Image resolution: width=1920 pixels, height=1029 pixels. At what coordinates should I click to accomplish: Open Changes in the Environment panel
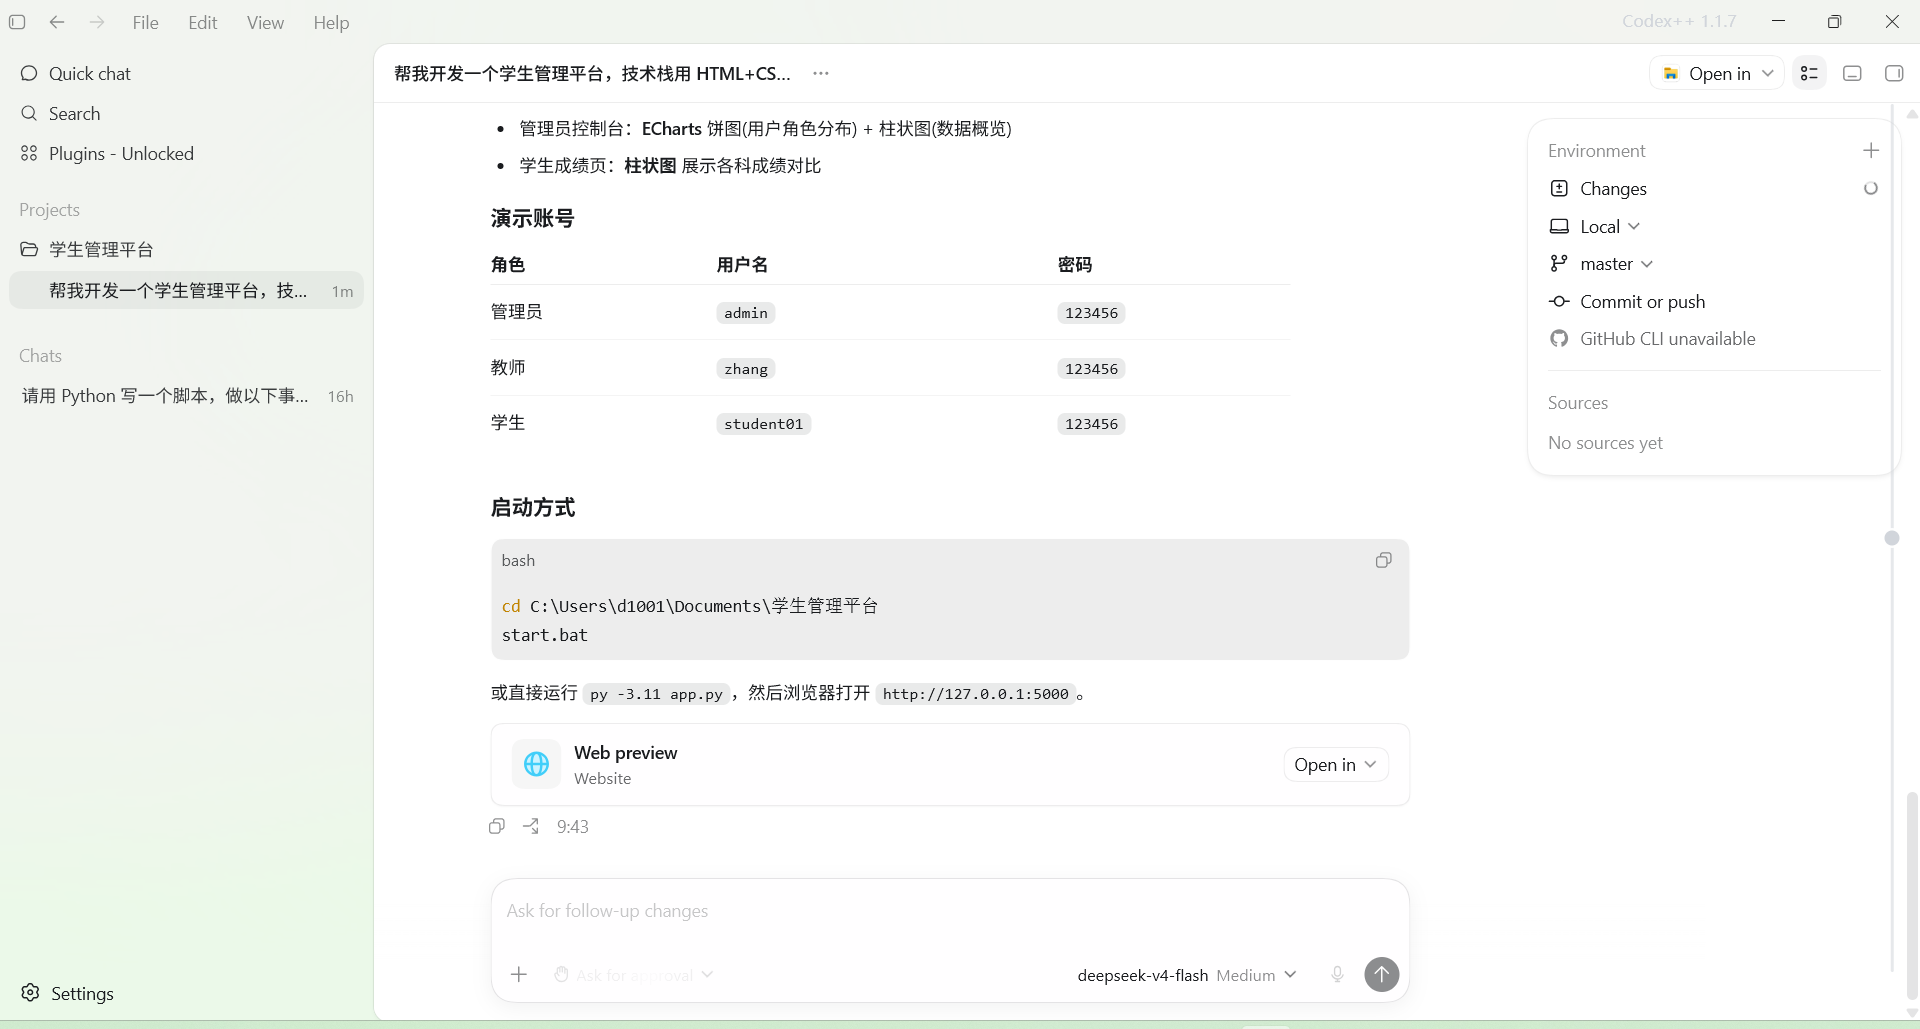click(x=1613, y=188)
